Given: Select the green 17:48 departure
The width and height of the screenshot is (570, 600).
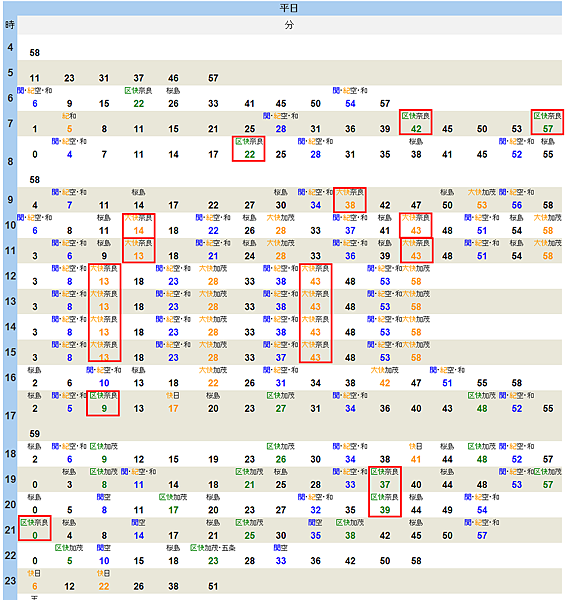Looking at the screenshot, I should (482, 409).
